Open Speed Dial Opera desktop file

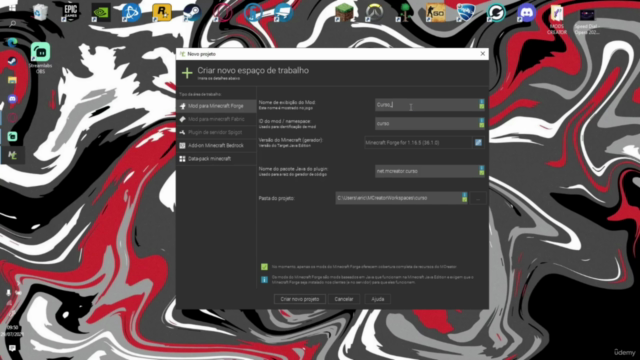click(x=587, y=21)
